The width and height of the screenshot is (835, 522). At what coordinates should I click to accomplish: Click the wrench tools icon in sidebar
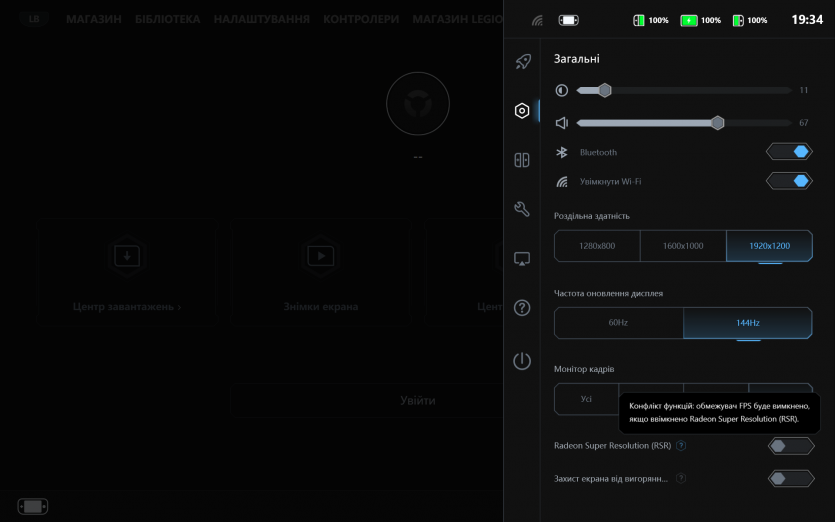[522, 209]
